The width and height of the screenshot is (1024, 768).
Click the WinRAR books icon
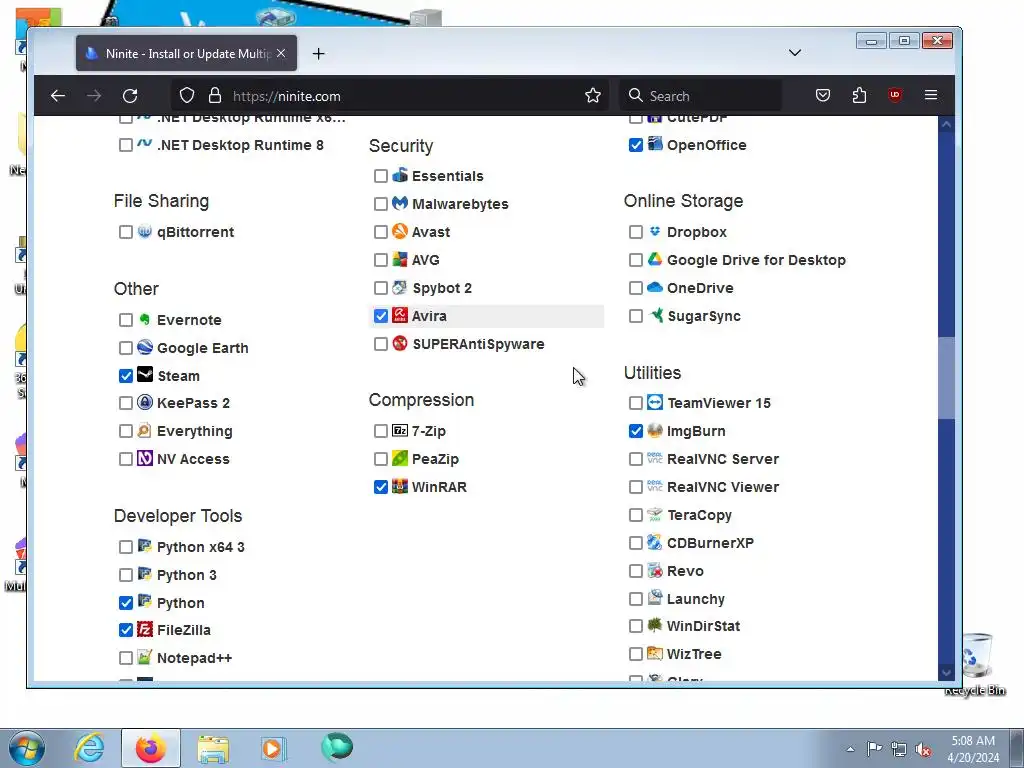point(400,487)
